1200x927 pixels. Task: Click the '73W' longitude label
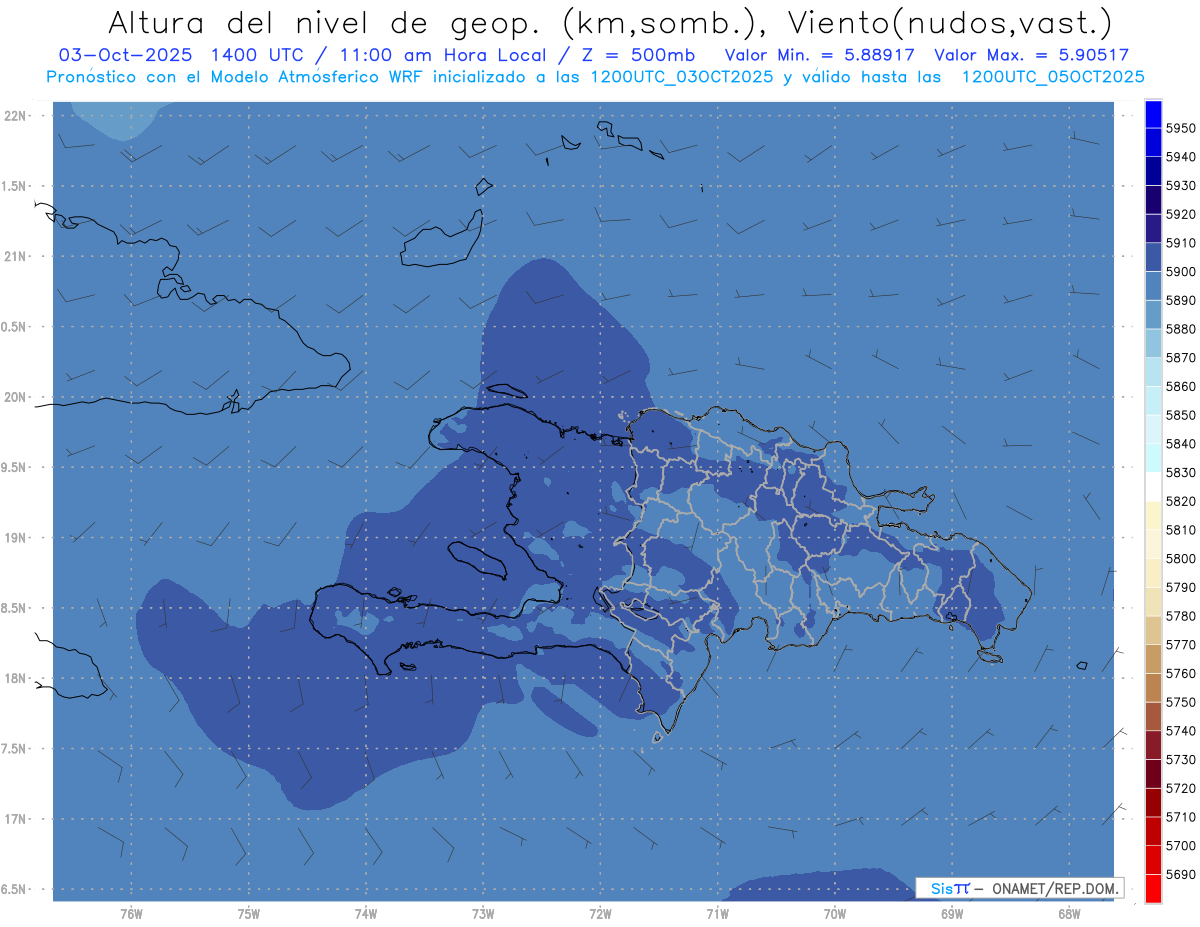(x=483, y=913)
